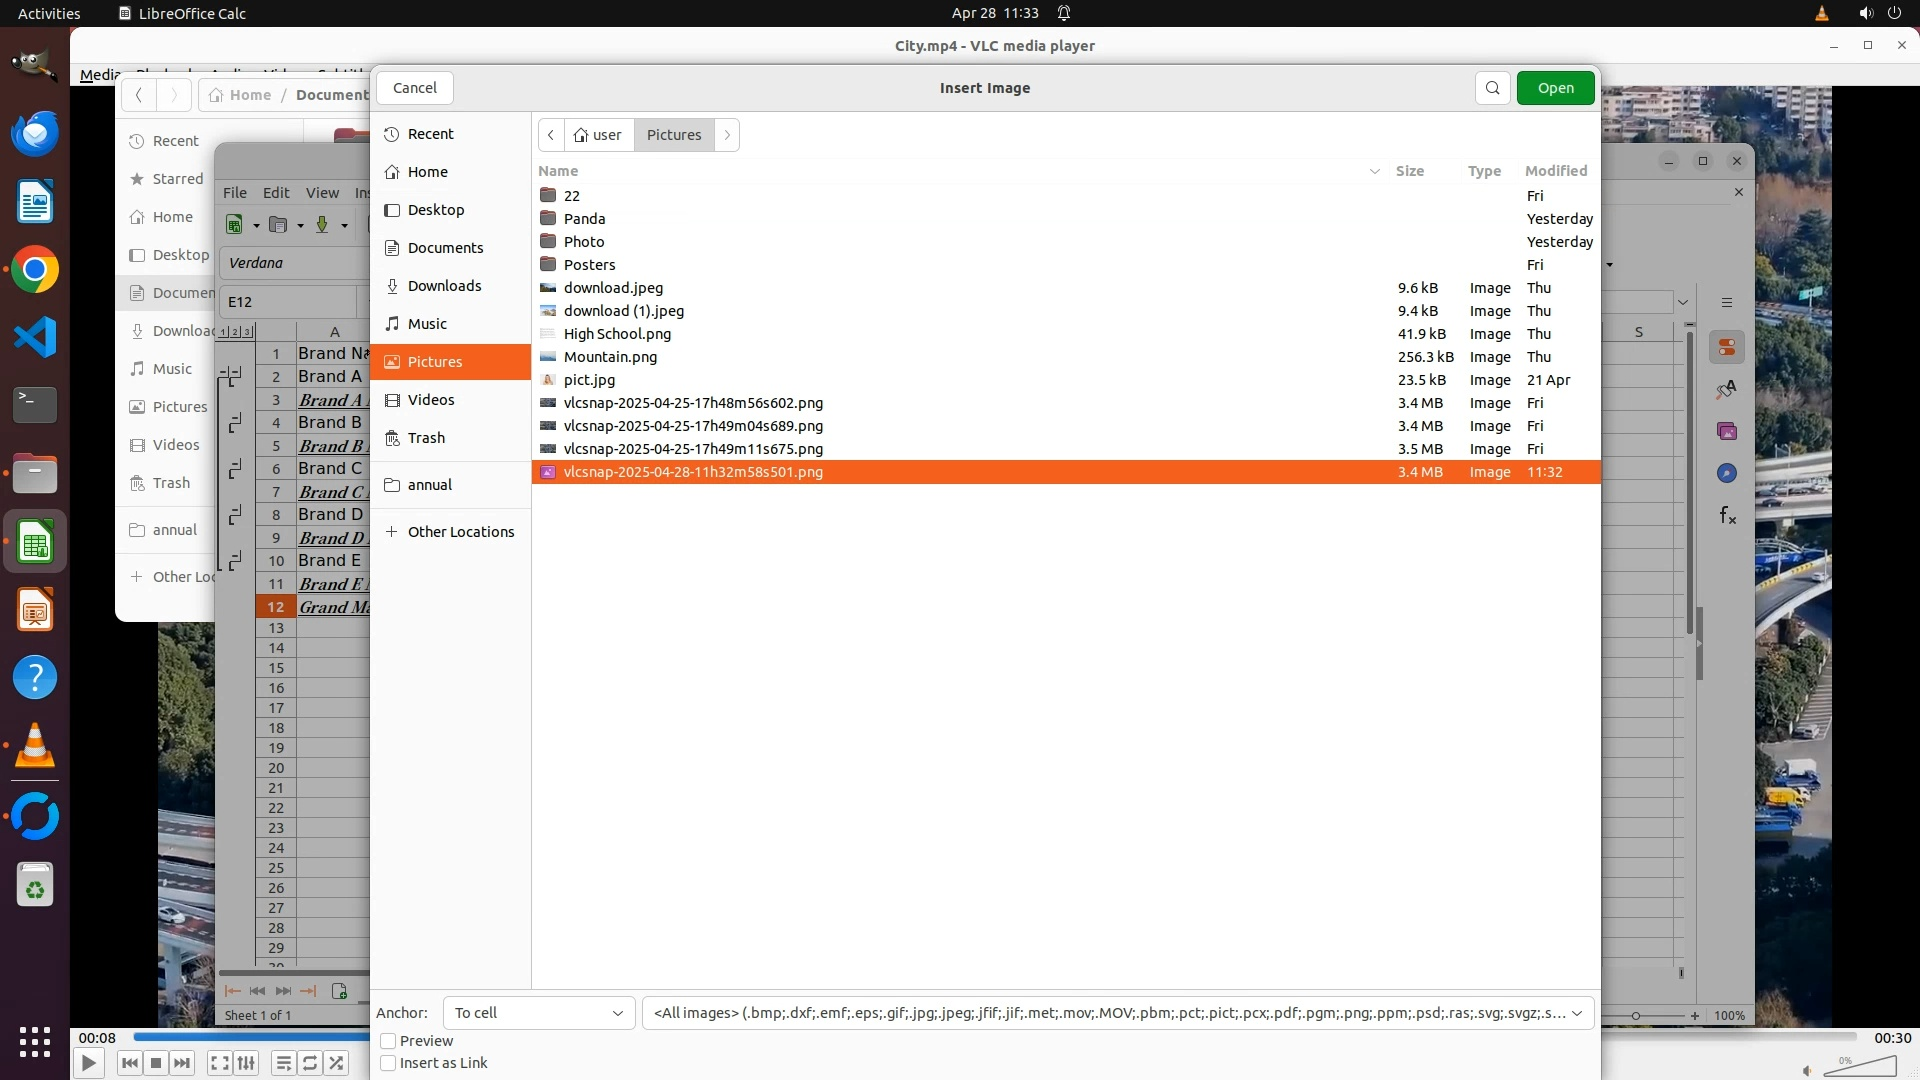Viewport: 1920px width, 1080px height.
Task: Enable the Insert as Link checkbox
Action: point(389,1063)
